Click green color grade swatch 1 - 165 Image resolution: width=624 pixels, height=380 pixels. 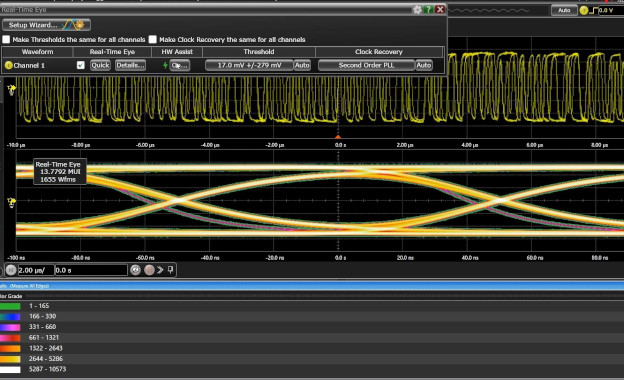(x=10, y=306)
